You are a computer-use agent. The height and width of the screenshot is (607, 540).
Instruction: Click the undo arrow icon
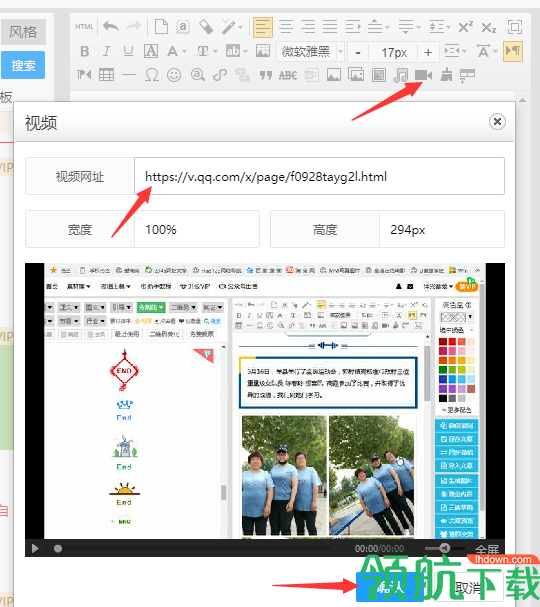111,27
